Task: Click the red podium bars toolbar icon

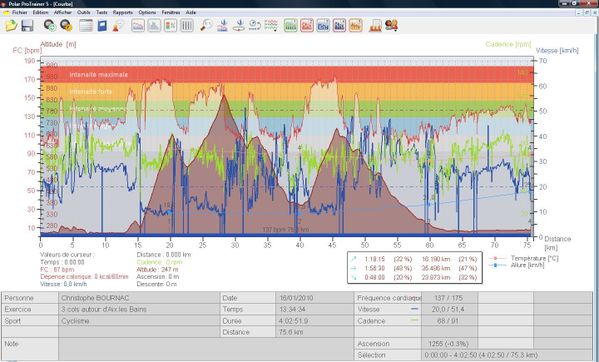Action: coord(375,26)
